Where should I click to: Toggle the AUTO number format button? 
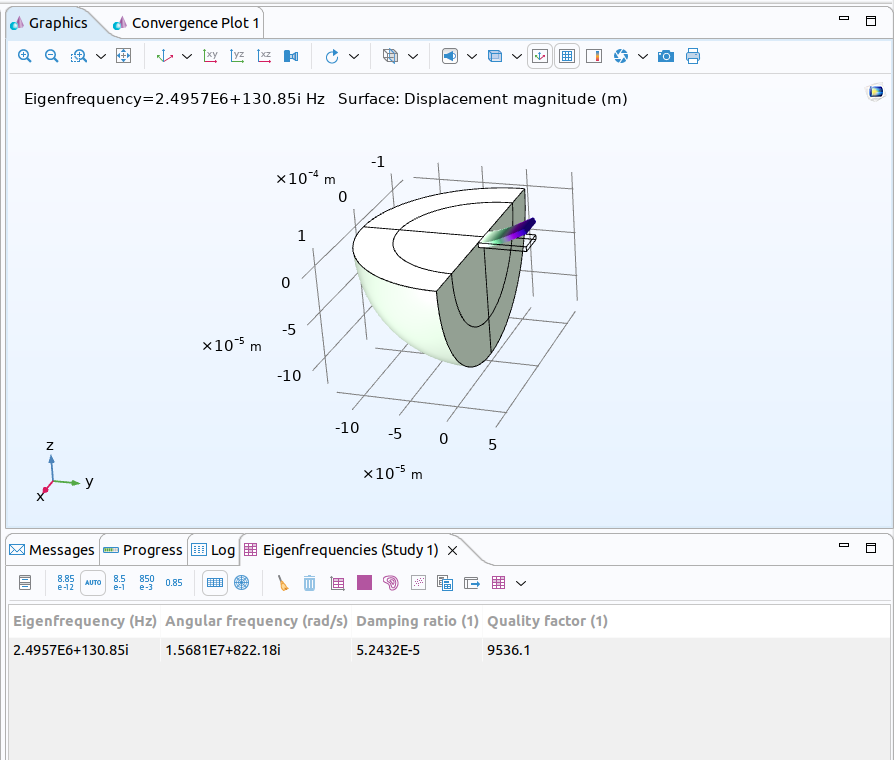tap(93, 582)
